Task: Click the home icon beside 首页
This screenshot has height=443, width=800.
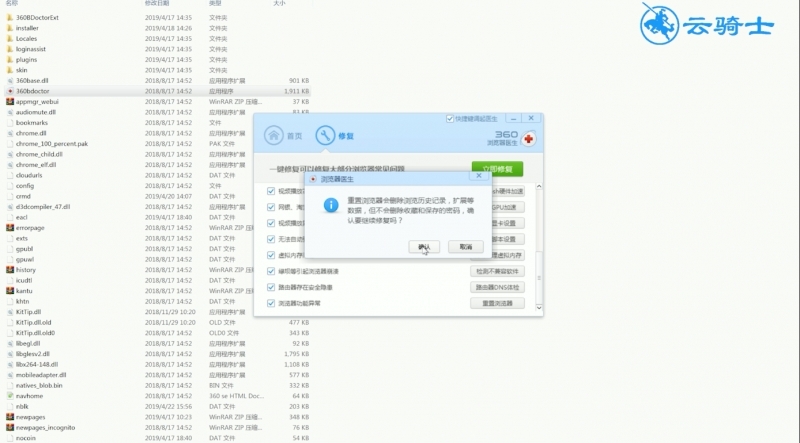Action: click(273, 135)
